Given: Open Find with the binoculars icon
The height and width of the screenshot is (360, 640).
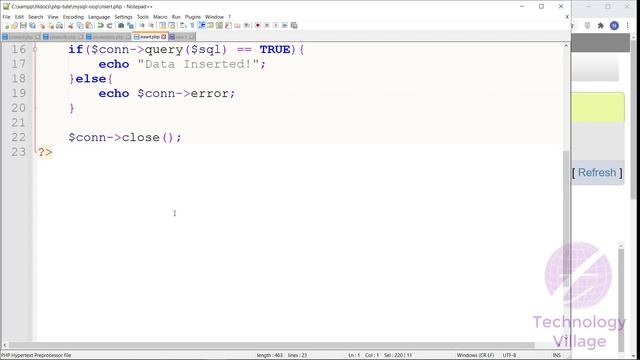Looking at the screenshot, I should pos(121,25).
